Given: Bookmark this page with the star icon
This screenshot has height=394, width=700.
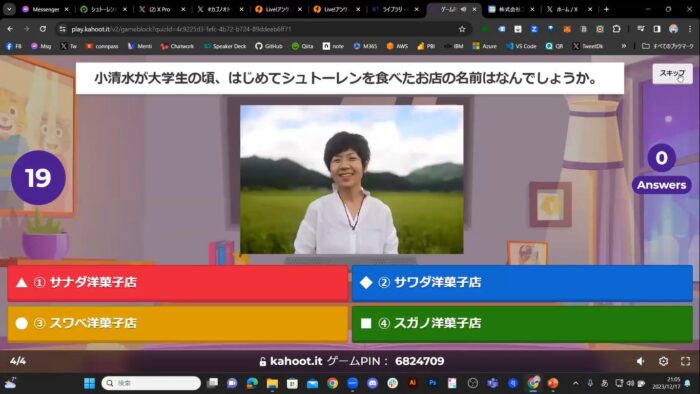Looking at the screenshot, I should tap(462, 29).
